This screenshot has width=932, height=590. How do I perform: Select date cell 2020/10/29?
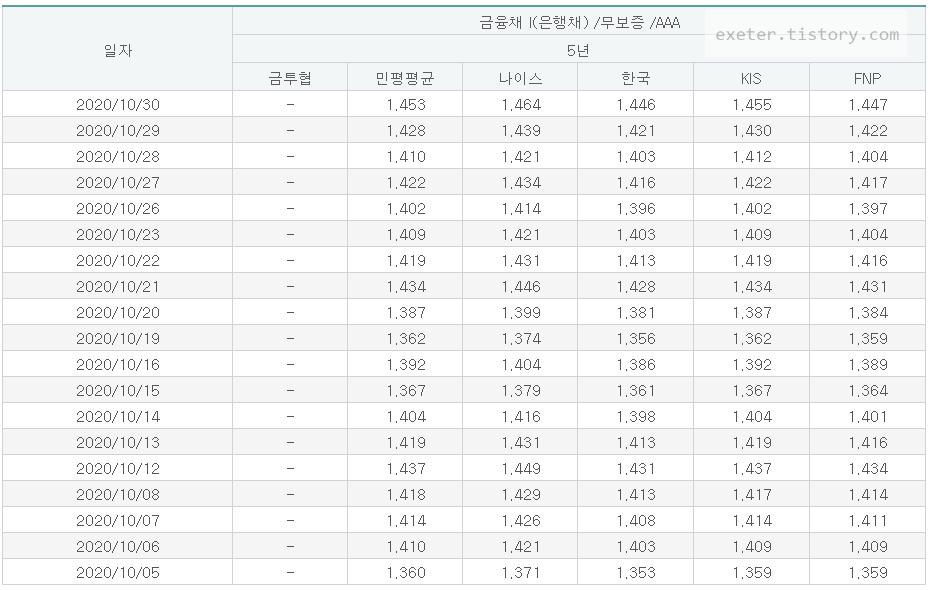click(118, 131)
